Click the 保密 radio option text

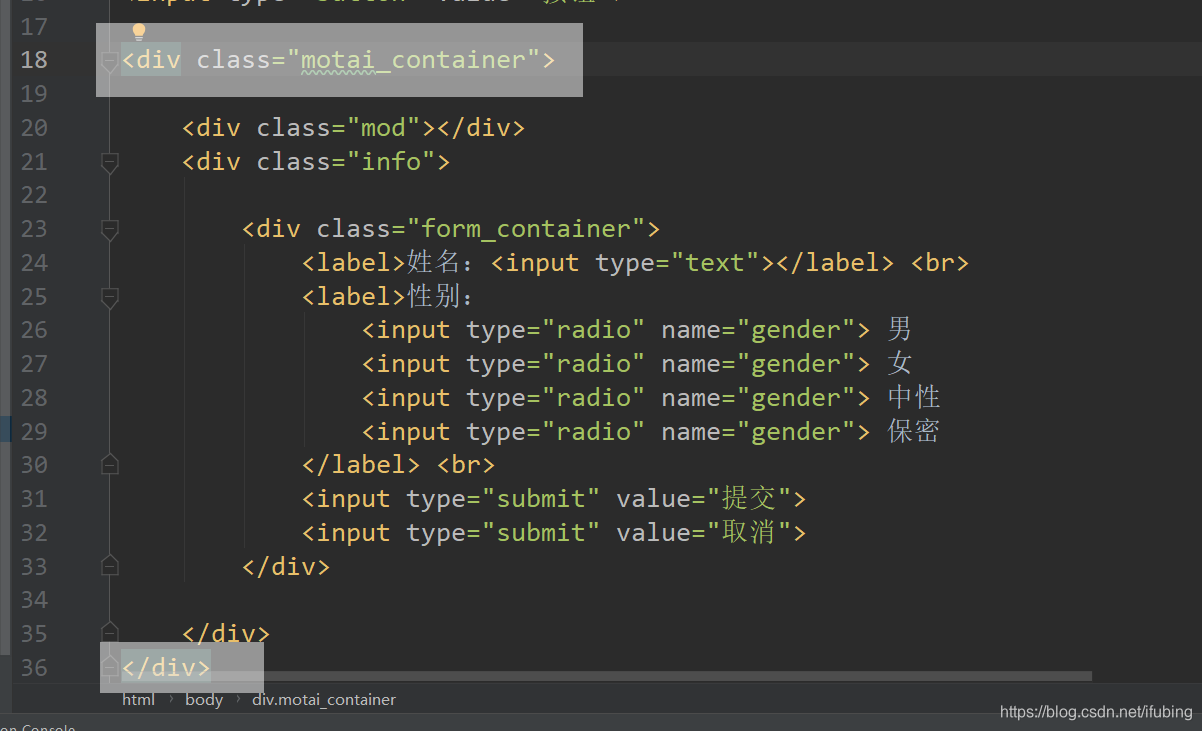tap(914, 432)
